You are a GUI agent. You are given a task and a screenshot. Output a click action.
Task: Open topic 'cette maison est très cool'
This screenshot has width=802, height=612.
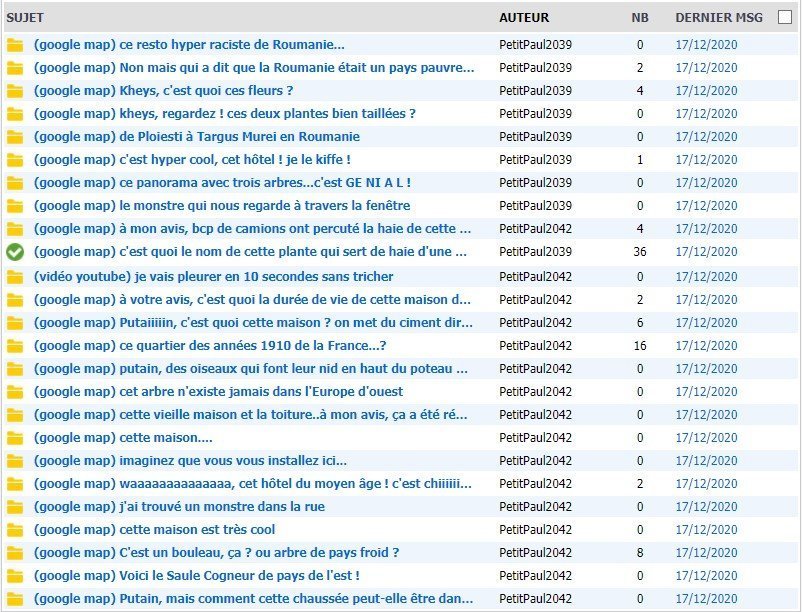pos(154,530)
